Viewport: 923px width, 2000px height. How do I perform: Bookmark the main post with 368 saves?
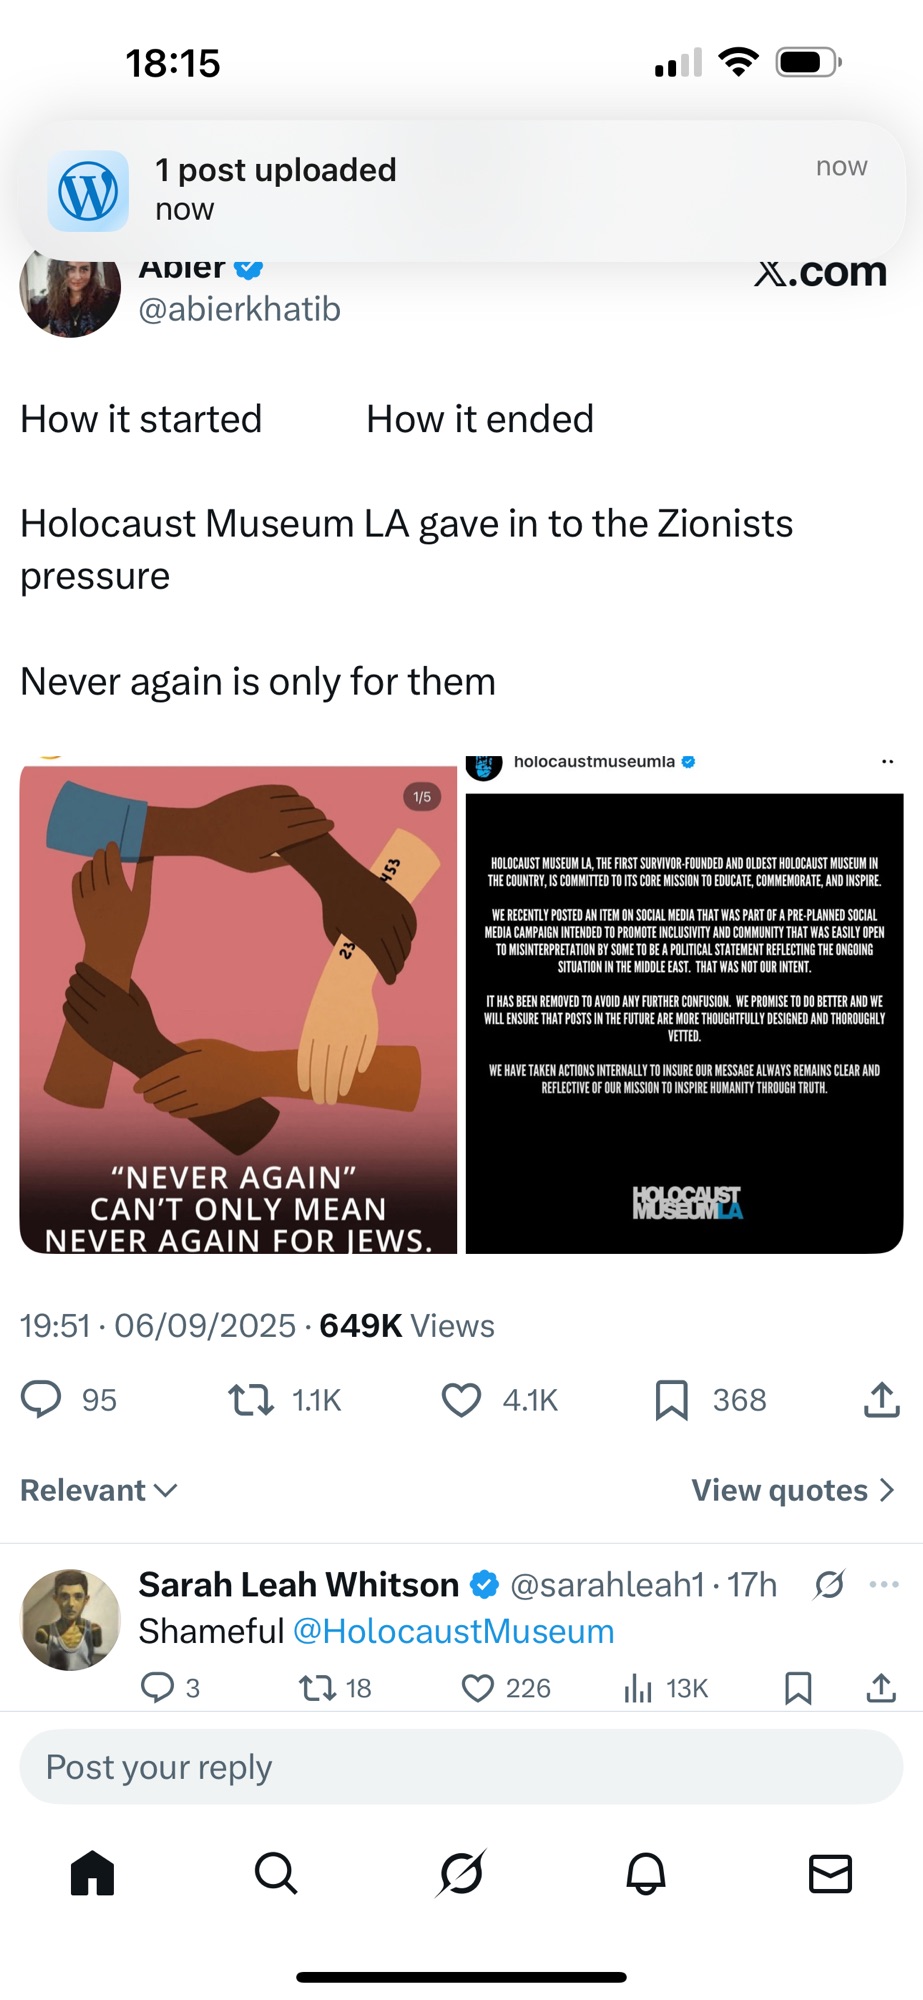[x=671, y=1399]
